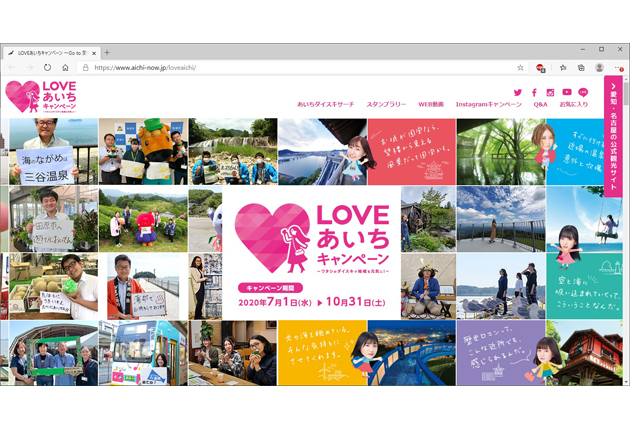Open the user profile avatar

tap(599, 68)
